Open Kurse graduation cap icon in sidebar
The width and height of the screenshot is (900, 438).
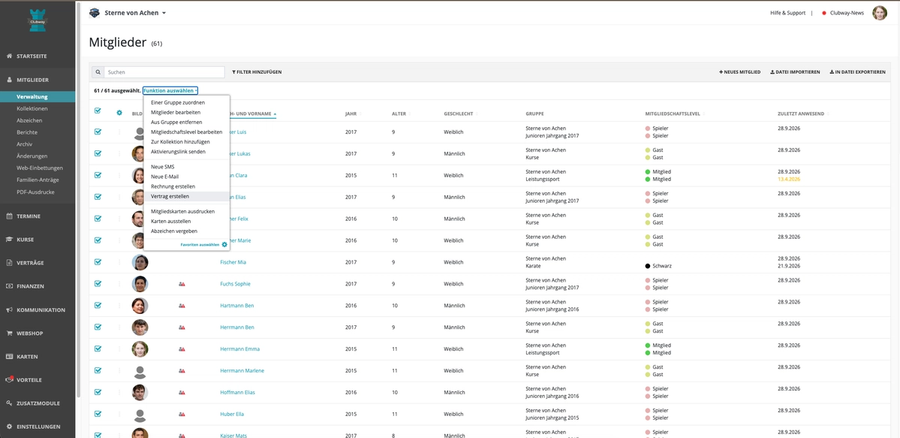click(x=9, y=239)
